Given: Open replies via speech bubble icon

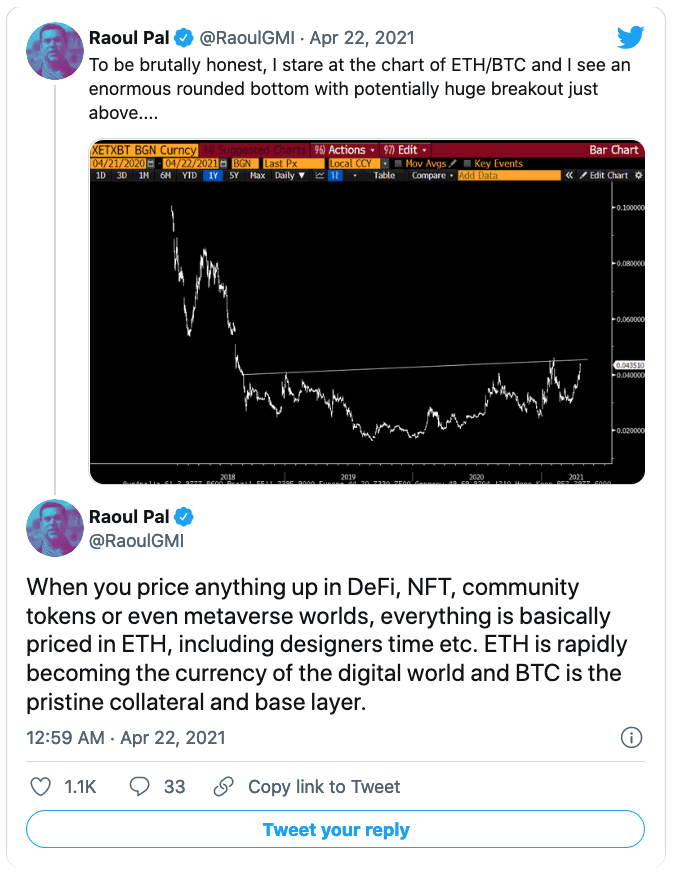Looking at the screenshot, I should click(x=139, y=786).
